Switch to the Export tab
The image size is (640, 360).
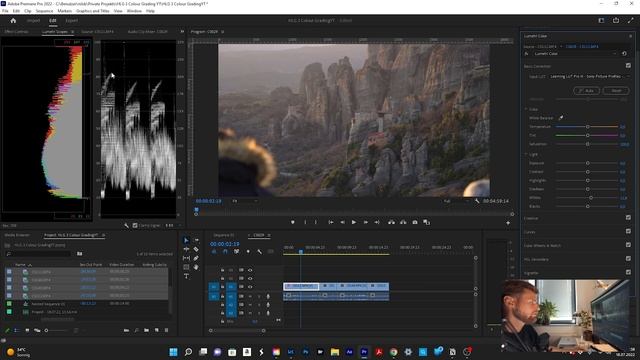(x=71, y=20)
